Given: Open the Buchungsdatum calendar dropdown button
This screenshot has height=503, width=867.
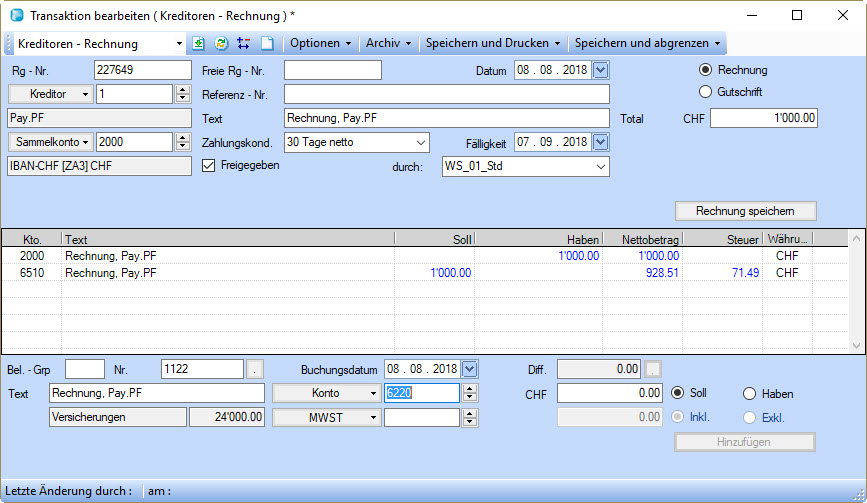Looking at the screenshot, I should pos(470,369).
